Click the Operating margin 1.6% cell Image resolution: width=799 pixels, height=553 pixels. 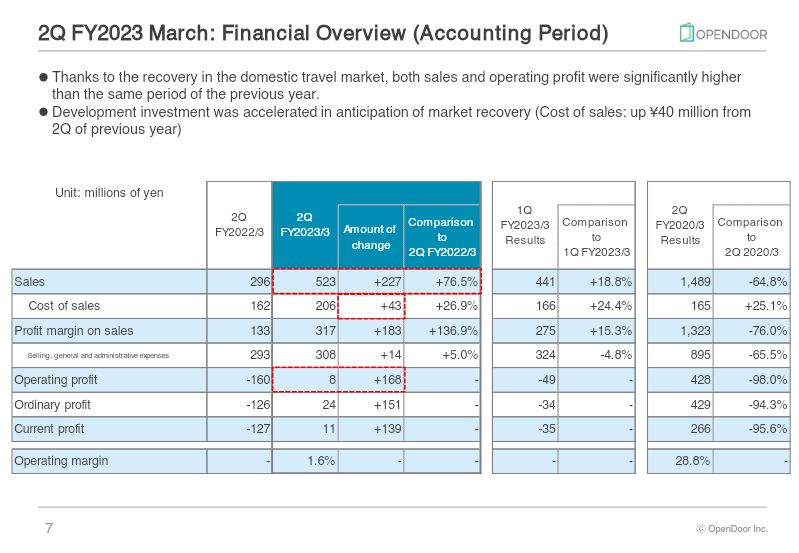coord(305,461)
